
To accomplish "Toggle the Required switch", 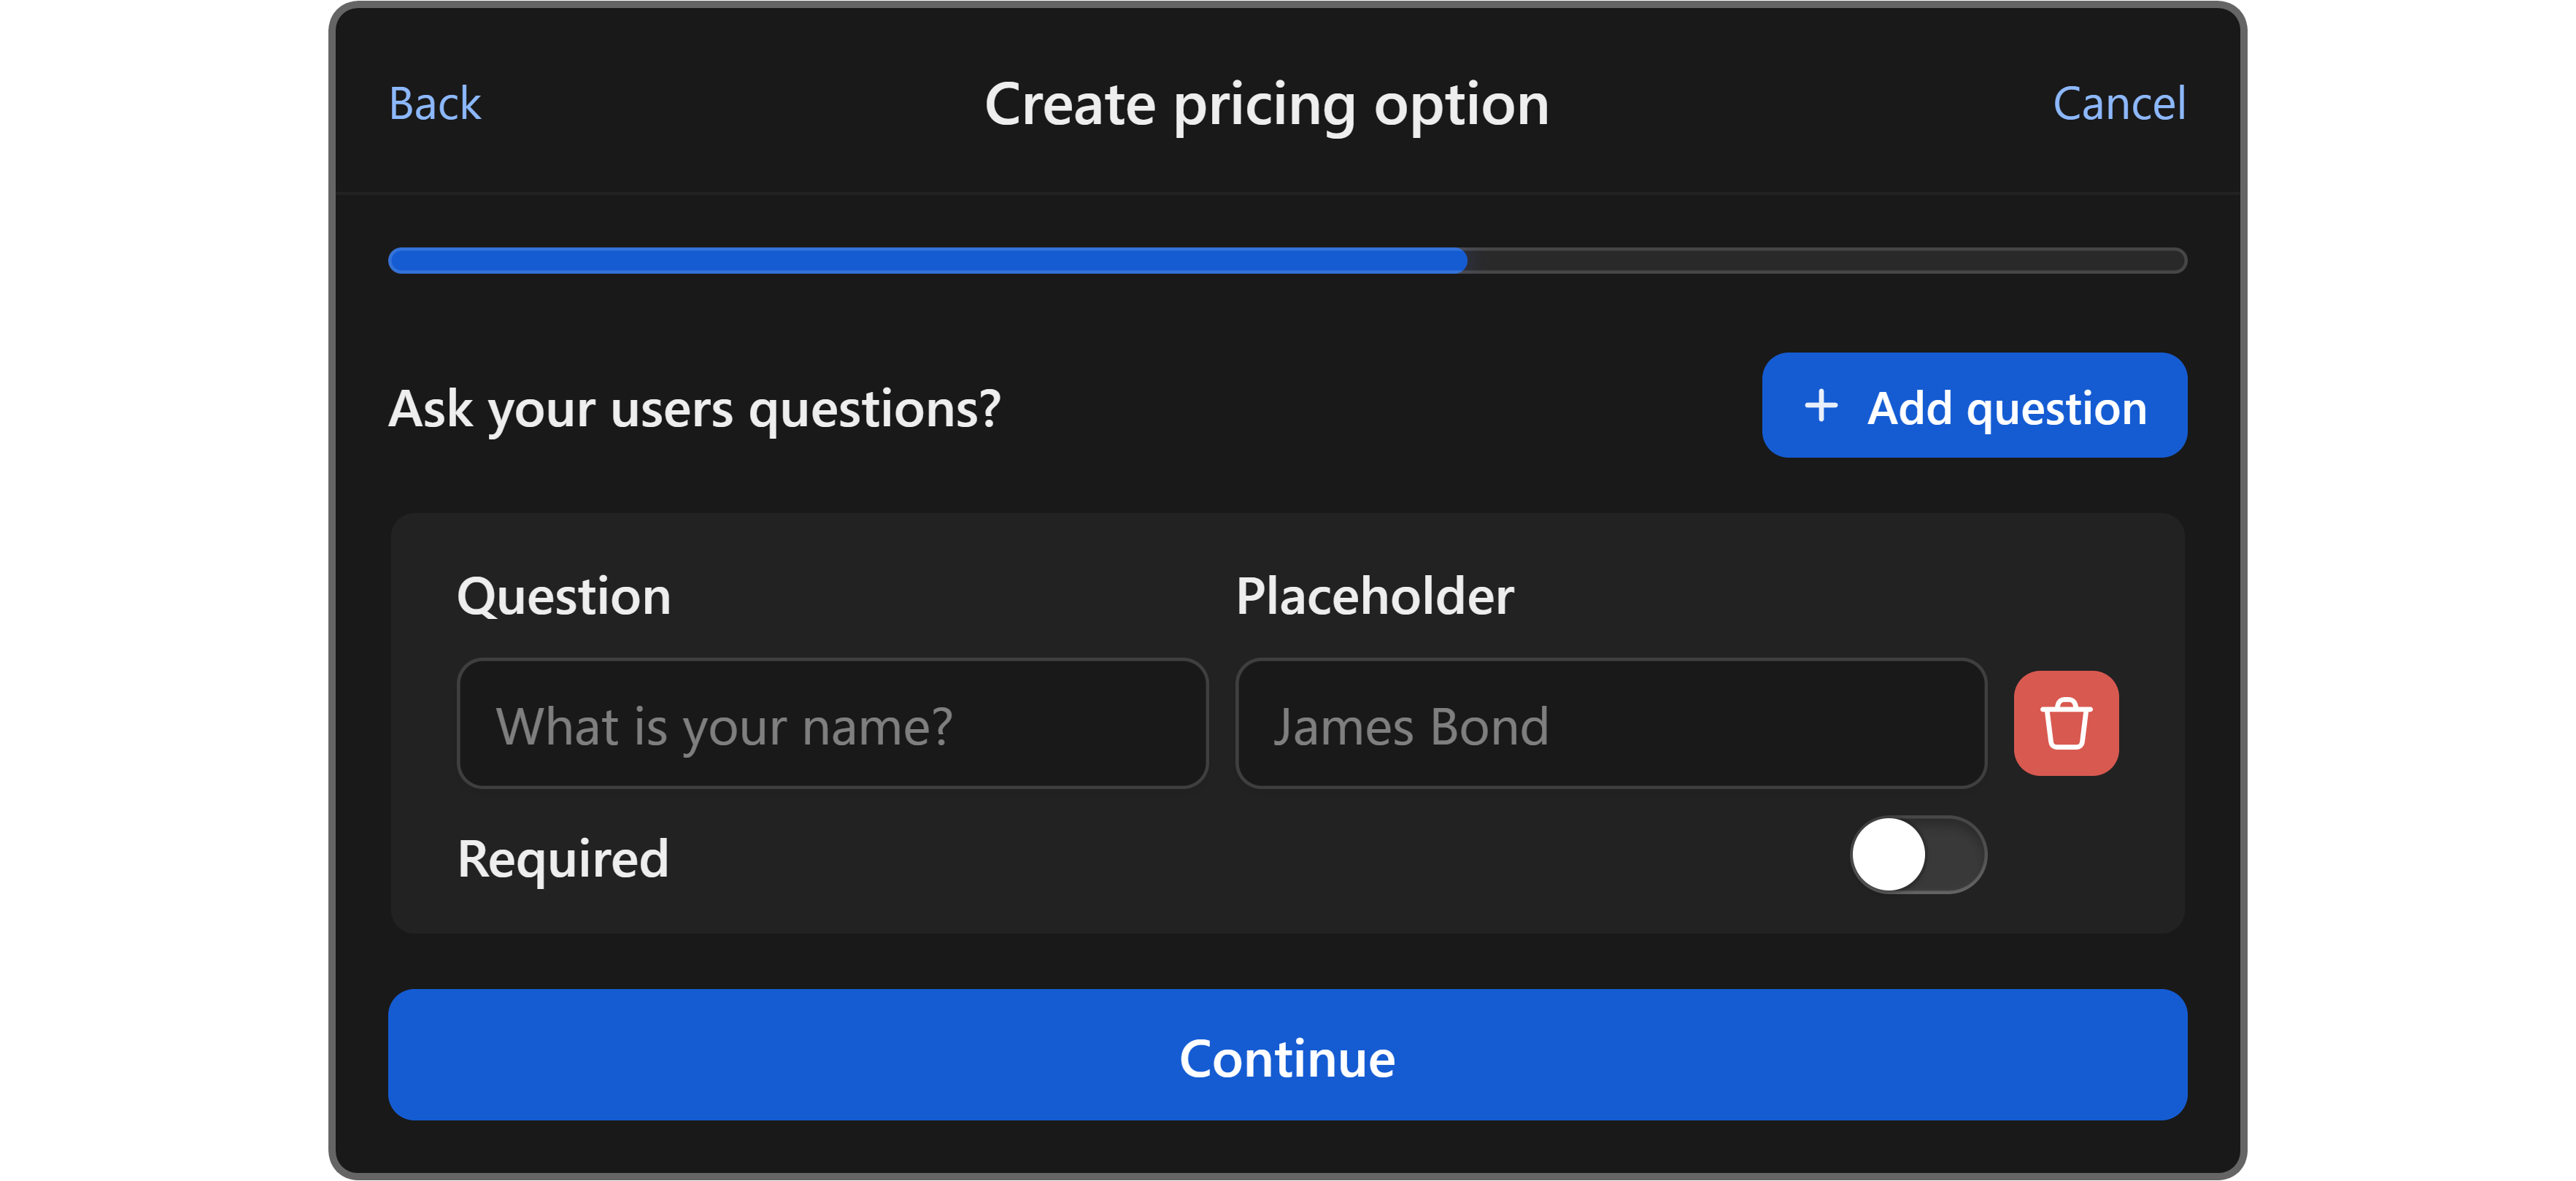I will (1917, 855).
